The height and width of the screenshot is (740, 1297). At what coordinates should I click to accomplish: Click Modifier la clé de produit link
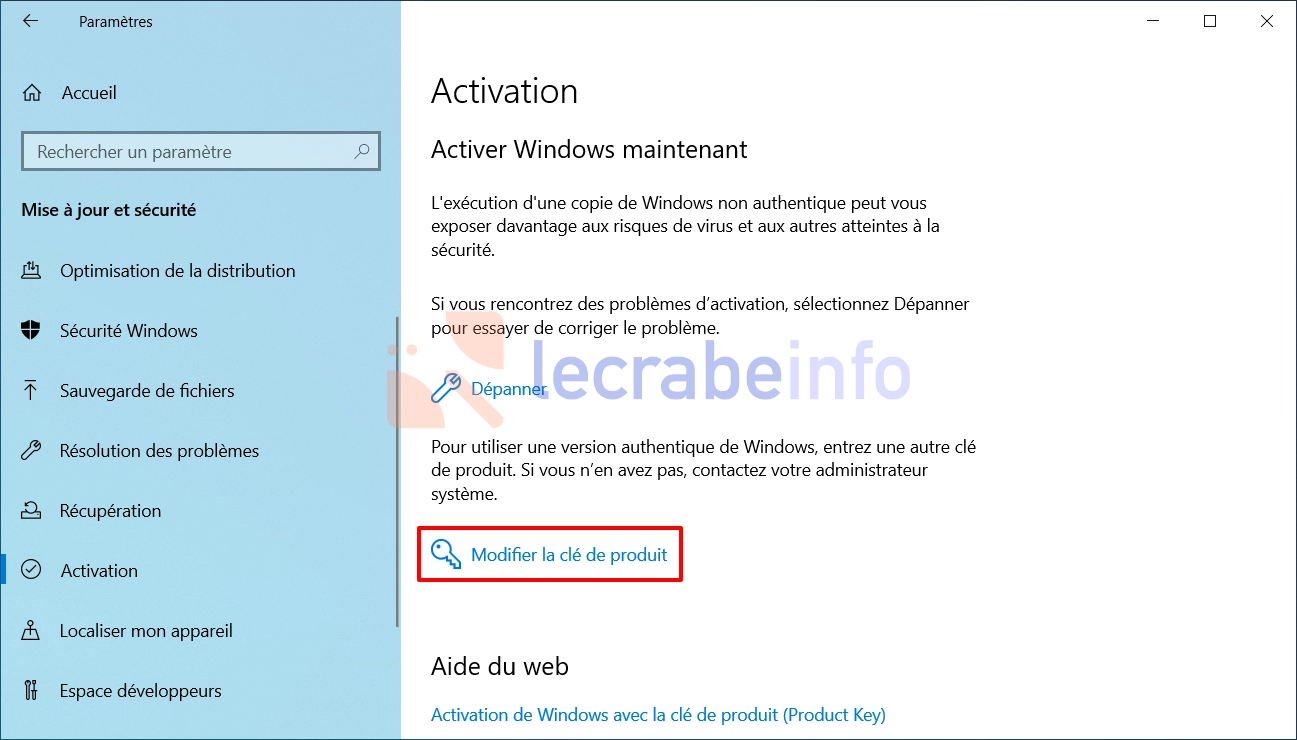(x=569, y=554)
